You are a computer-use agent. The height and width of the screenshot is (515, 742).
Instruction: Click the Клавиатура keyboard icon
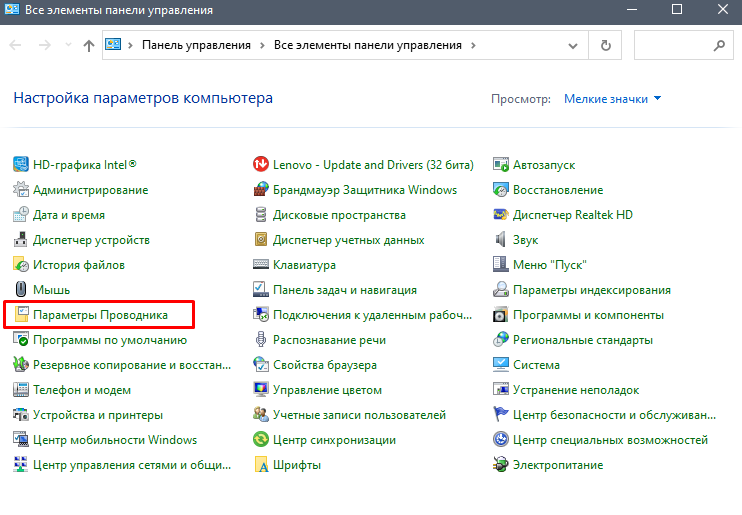point(261,265)
